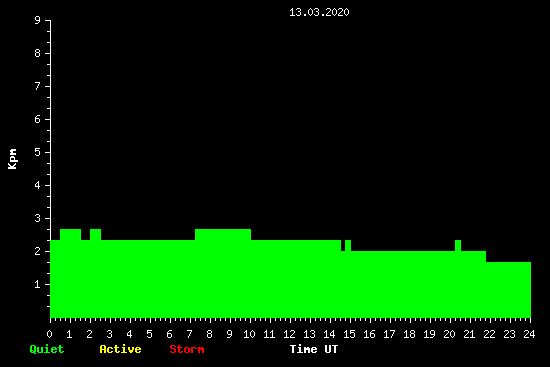
Task: Click the 9 value on Kpm axis
Action: pyautogui.click(x=38, y=20)
